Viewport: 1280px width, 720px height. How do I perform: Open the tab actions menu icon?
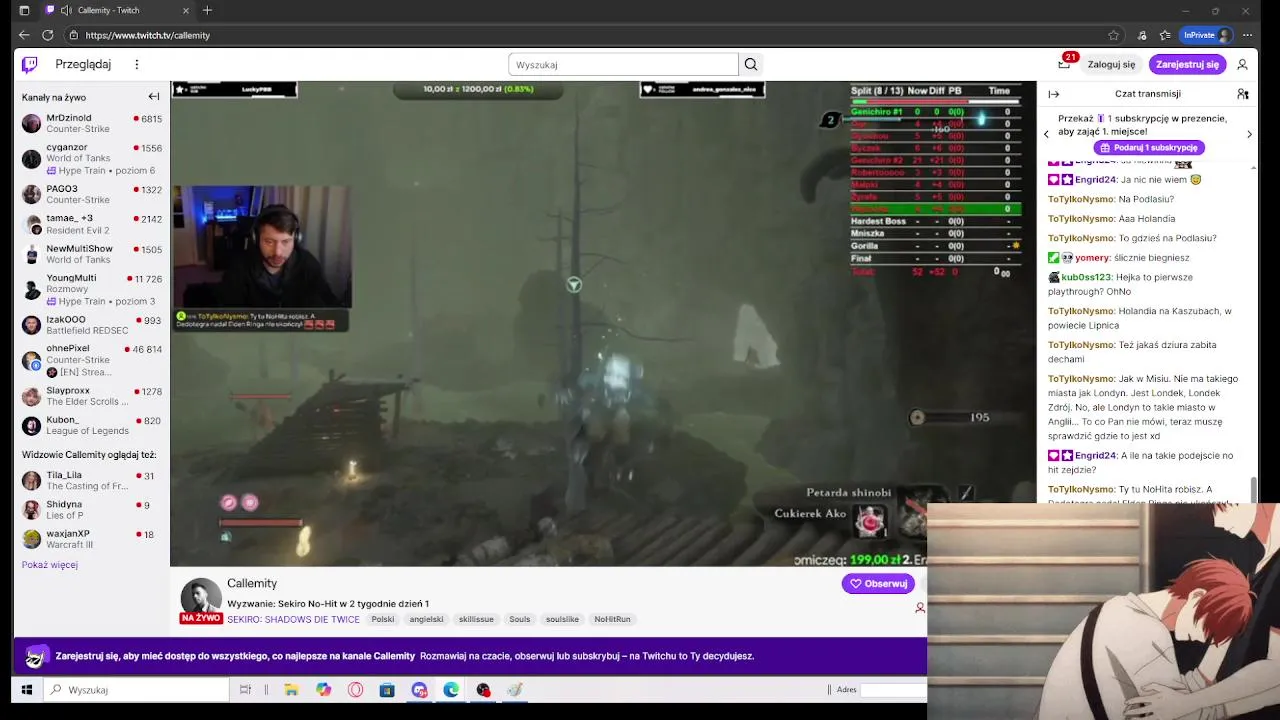tap(24, 10)
